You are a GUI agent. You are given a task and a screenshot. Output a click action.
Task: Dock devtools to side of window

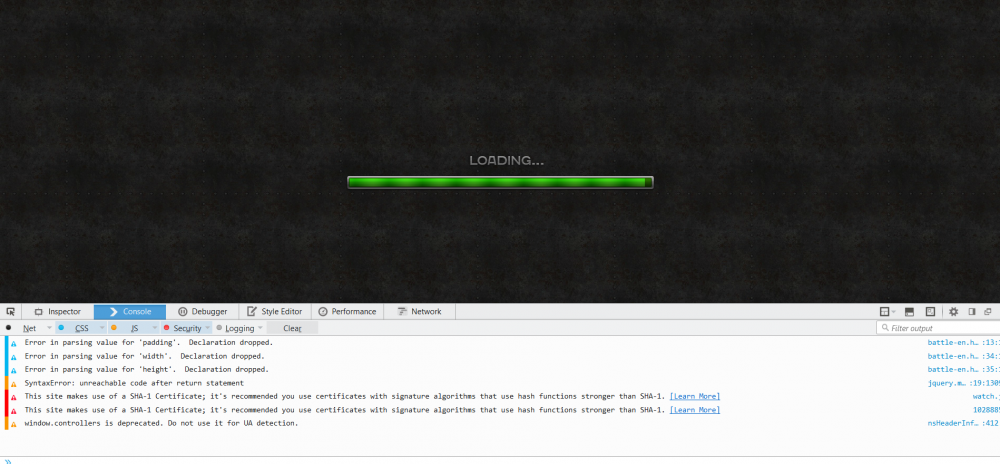pos(972,312)
